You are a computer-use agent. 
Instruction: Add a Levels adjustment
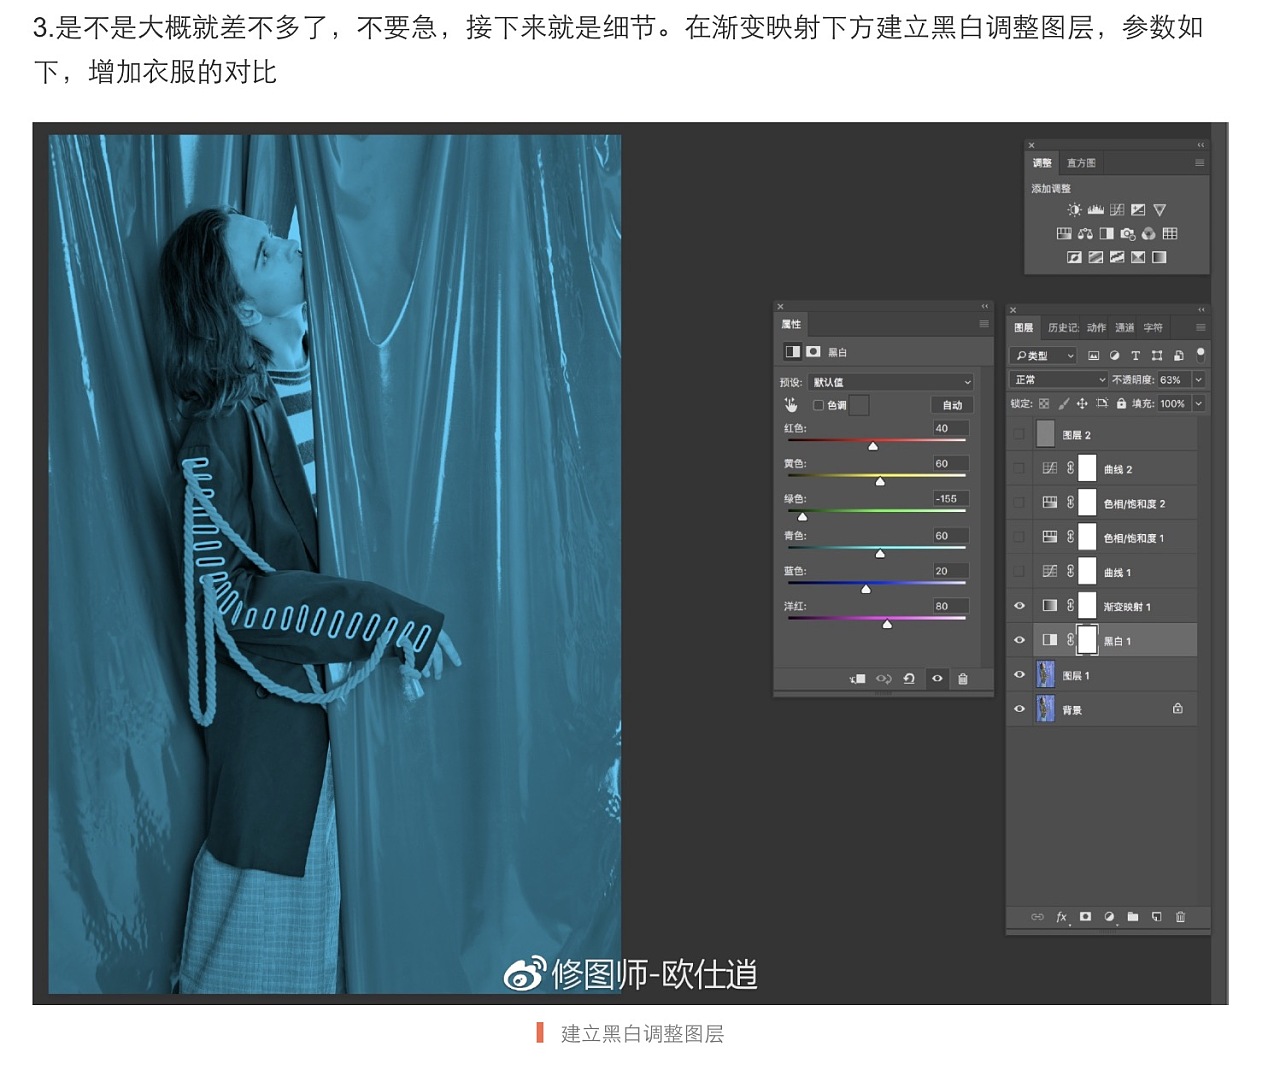tap(1096, 210)
